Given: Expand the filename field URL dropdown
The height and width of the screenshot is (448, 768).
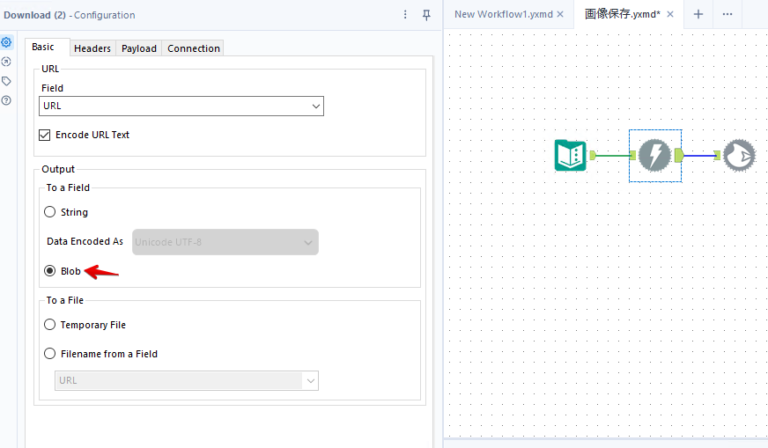Looking at the screenshot, I should pyautogui.click(x=187, y=380).
